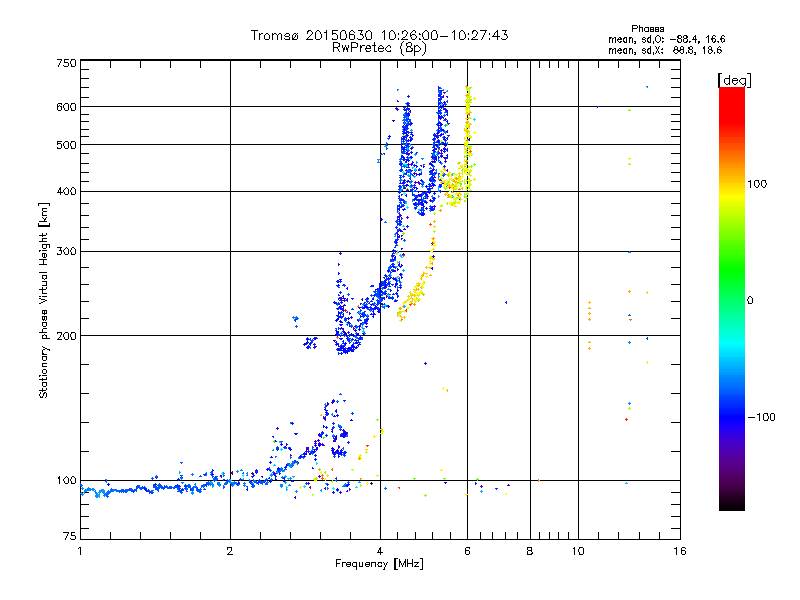Click the '[deg]' colorbar unit label
This screenshot has width=800, height=600.
click(x=734, y=80)
